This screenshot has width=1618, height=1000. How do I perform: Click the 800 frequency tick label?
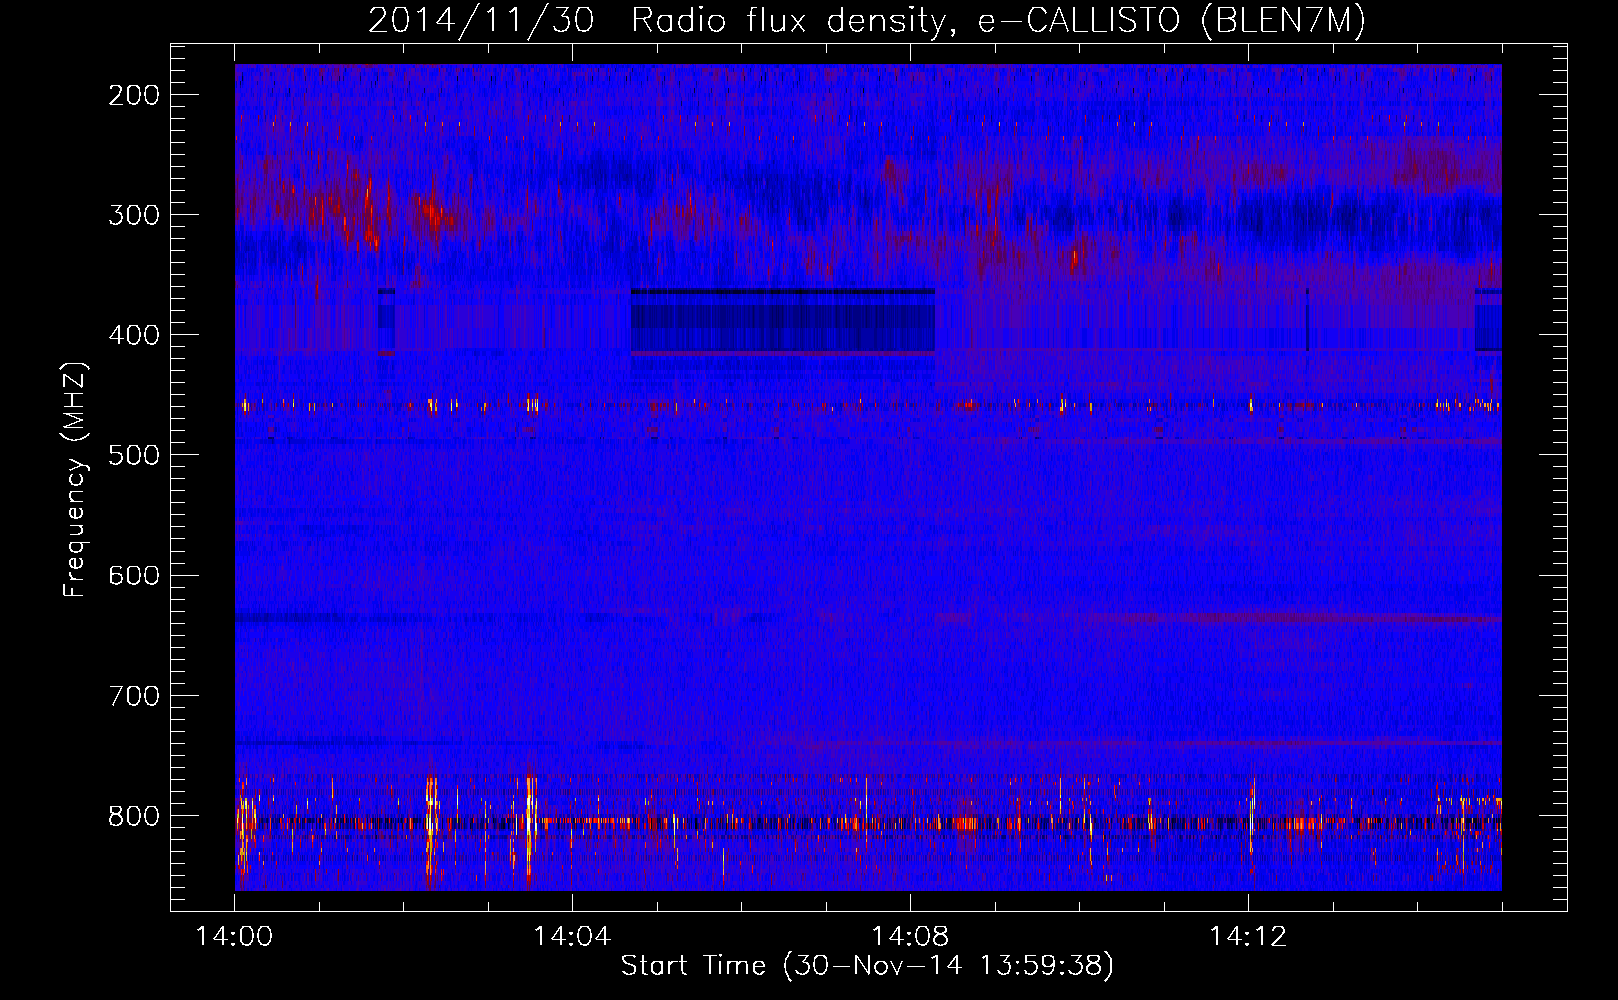pyautogui.click(x=134, y=816)
